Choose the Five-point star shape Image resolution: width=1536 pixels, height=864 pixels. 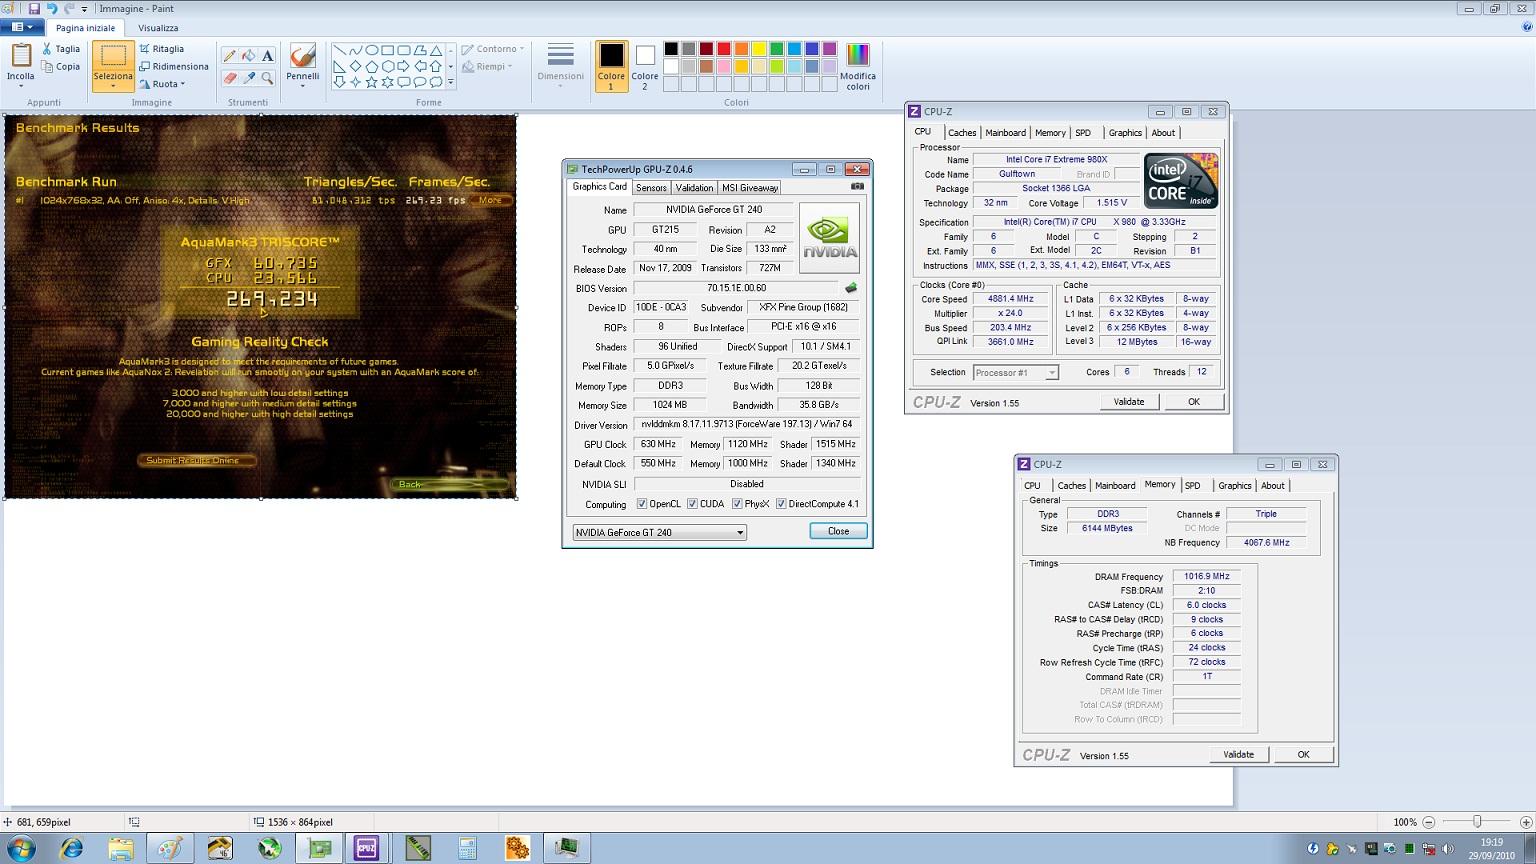tap(372, 82)
